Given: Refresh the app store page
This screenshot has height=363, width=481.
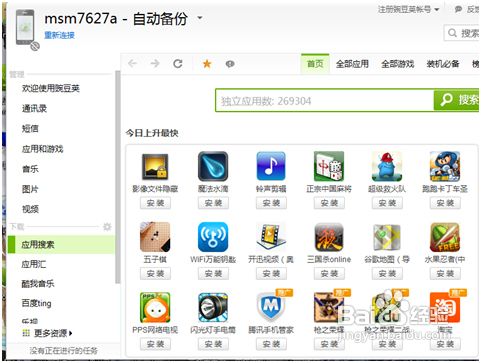Looking at the screenshot, I should [x=178, y=63].
